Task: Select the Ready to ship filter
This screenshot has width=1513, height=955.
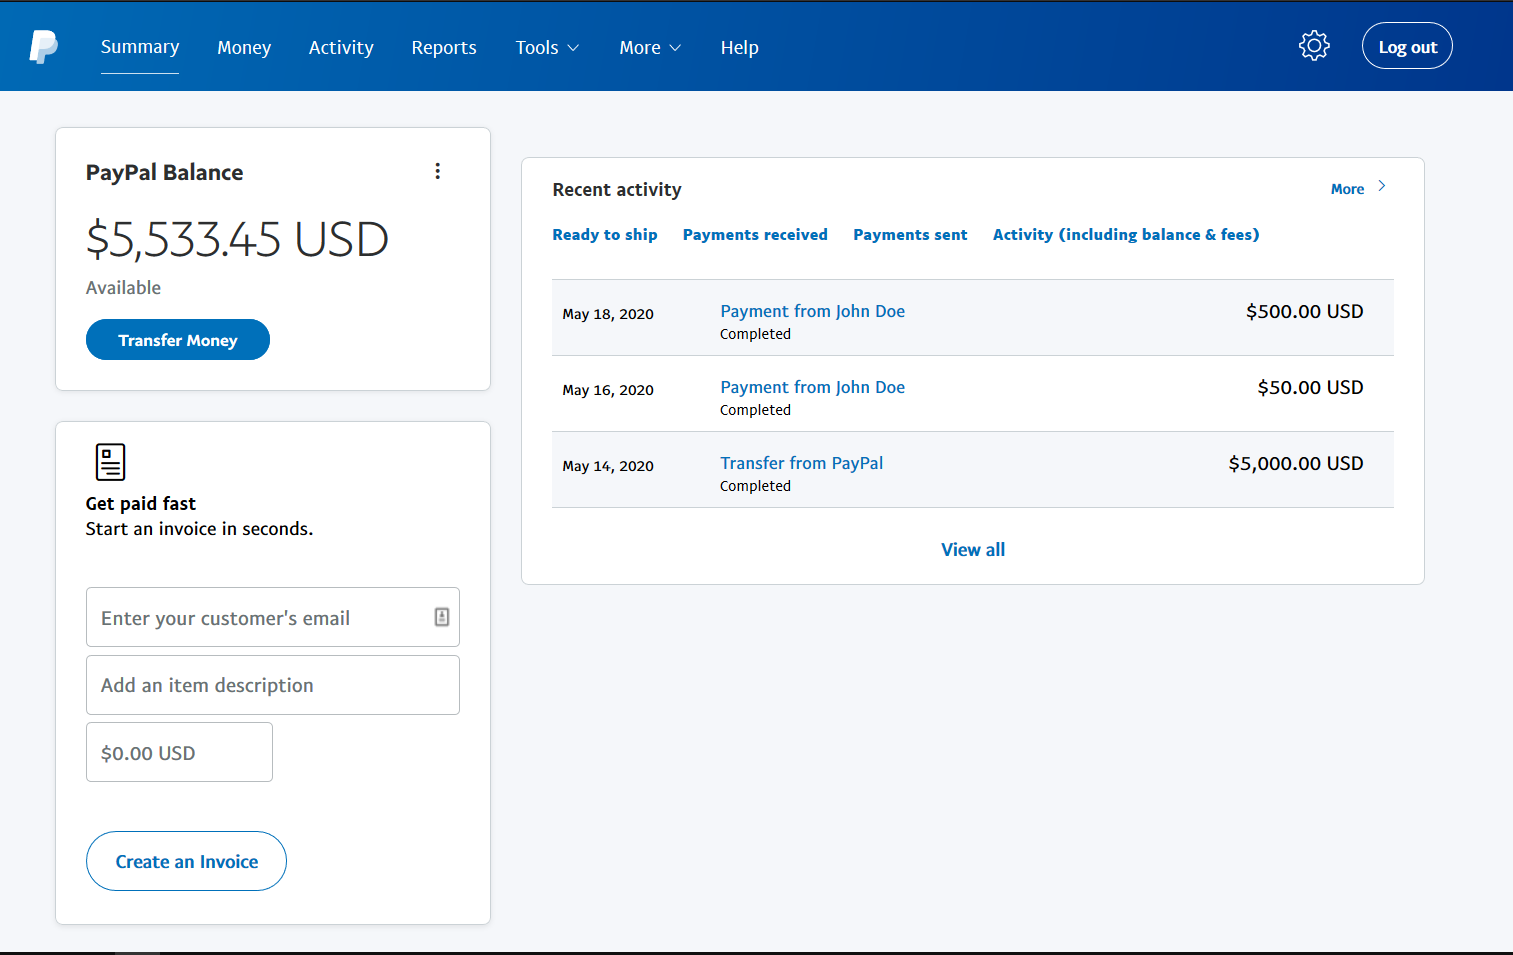Action: [x=604, y=235]
